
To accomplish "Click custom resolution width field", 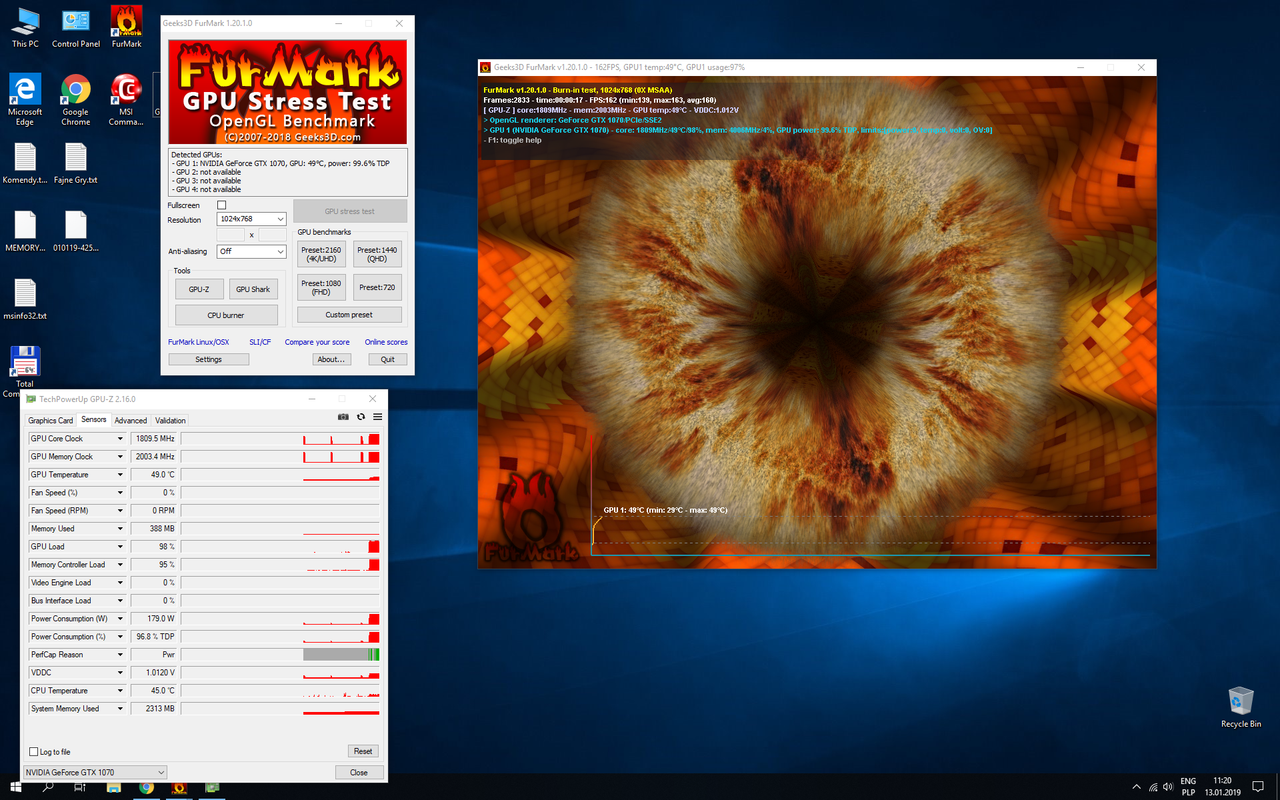I will (x=231, y=235).
